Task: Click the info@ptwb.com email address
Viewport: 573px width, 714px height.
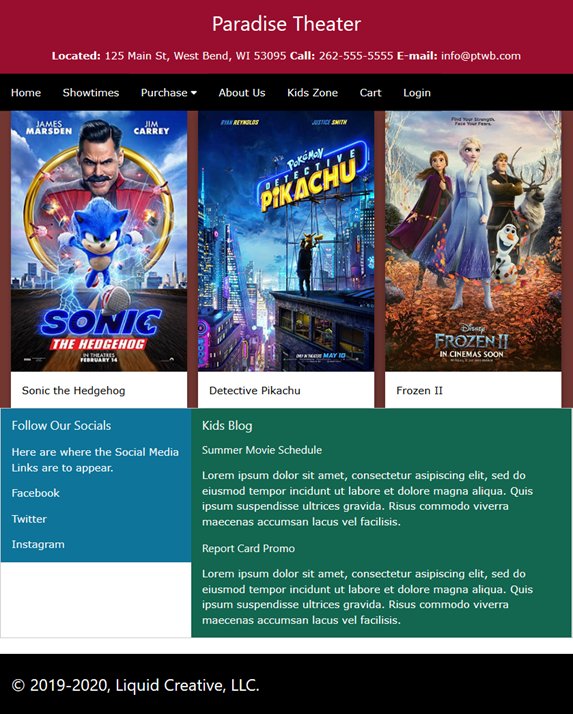Action: (x=481, y=56)
